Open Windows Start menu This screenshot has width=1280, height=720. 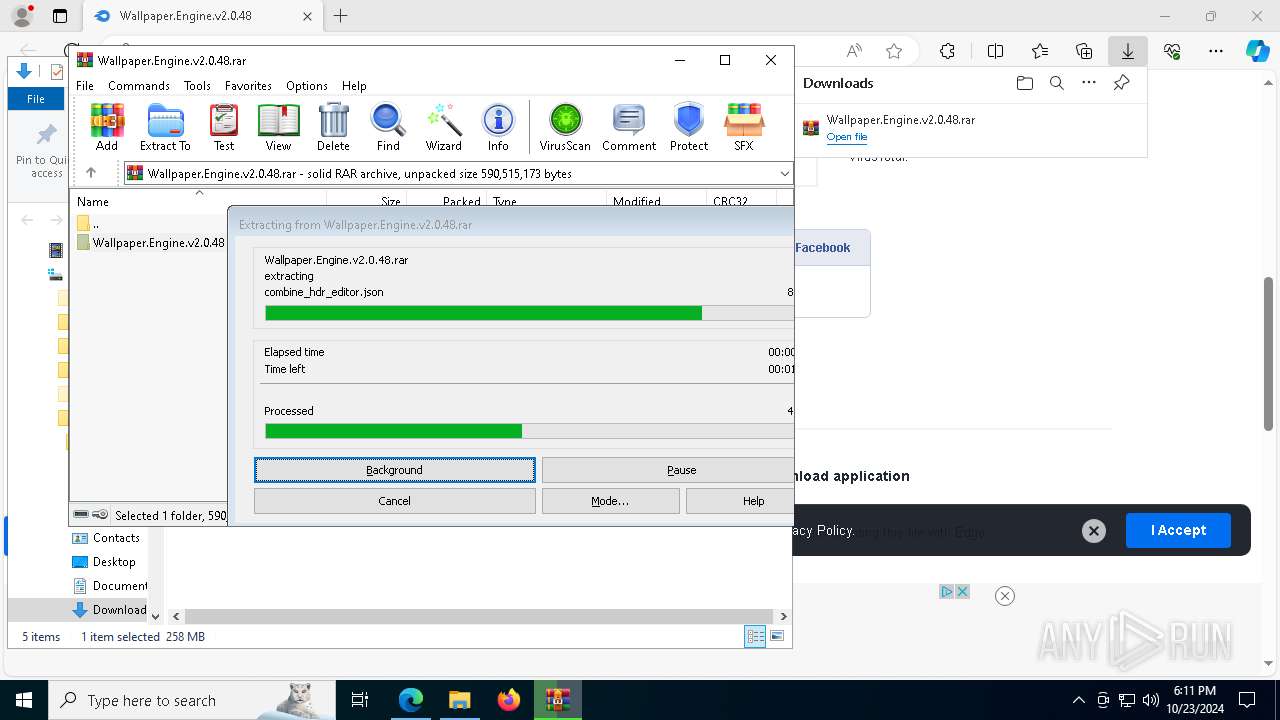tap(24, 700)
